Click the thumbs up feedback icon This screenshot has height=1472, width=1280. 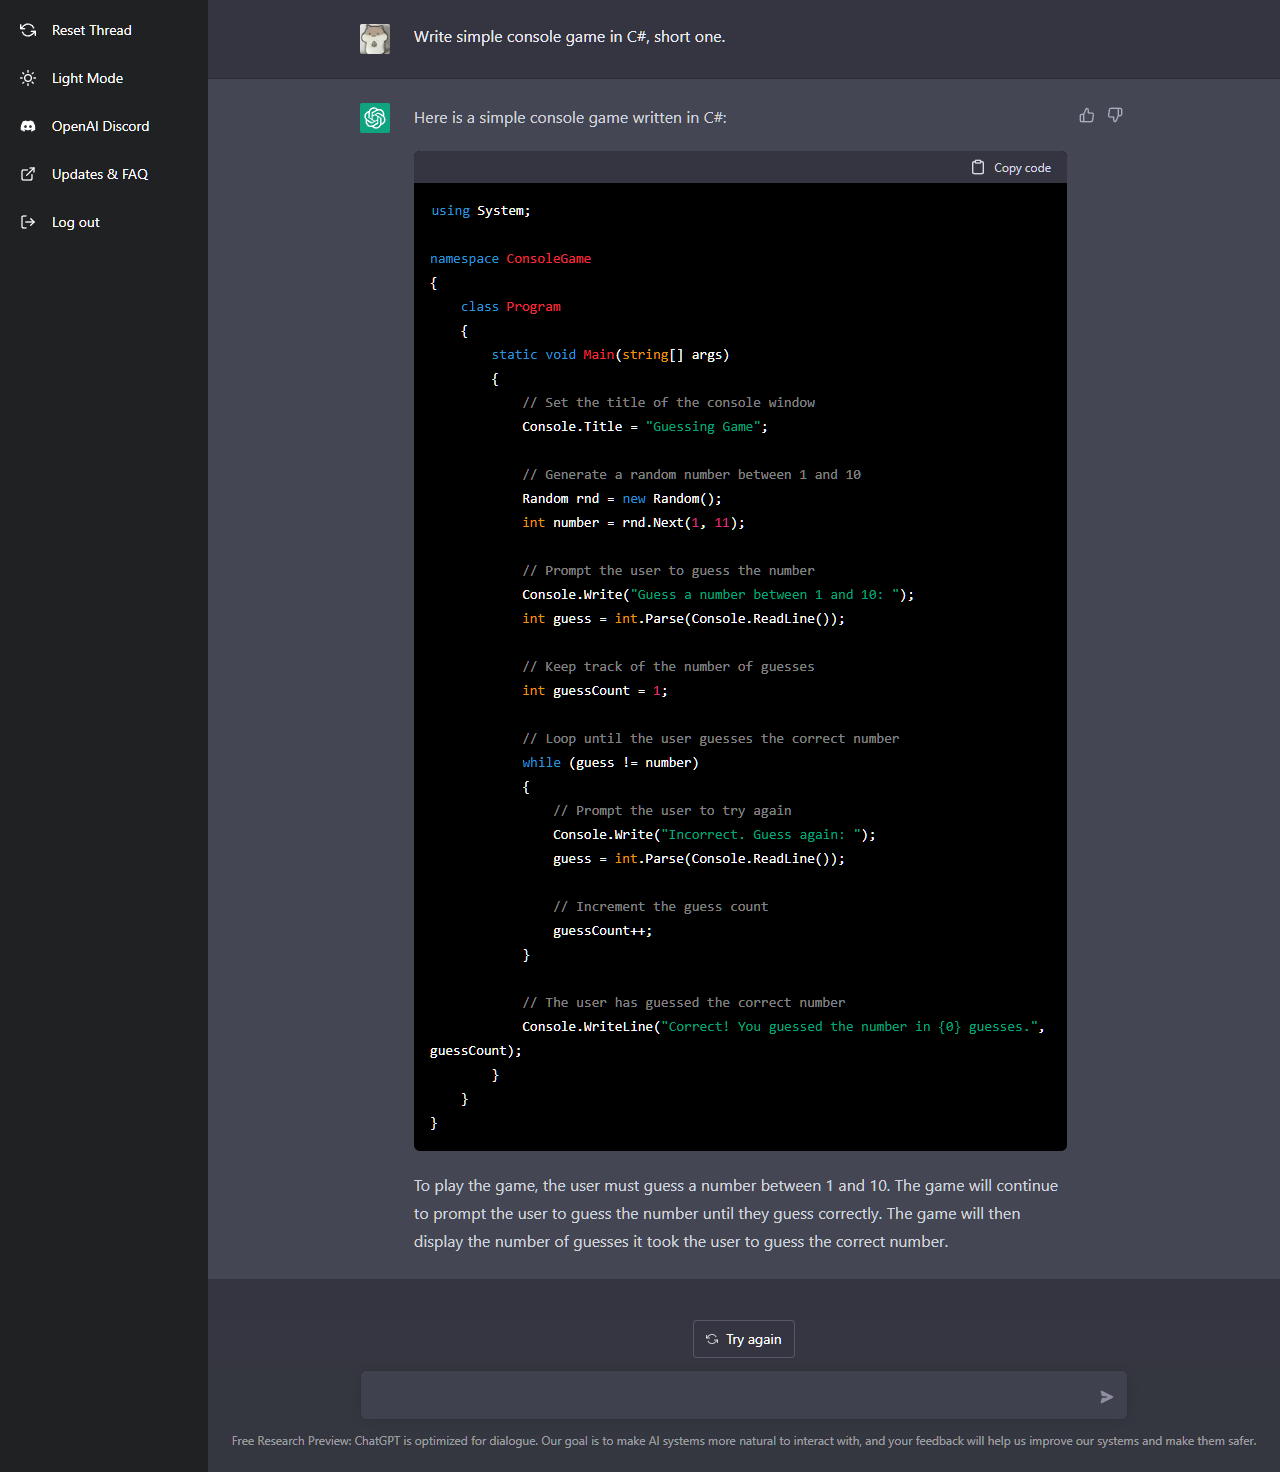tap(1087, 116)
